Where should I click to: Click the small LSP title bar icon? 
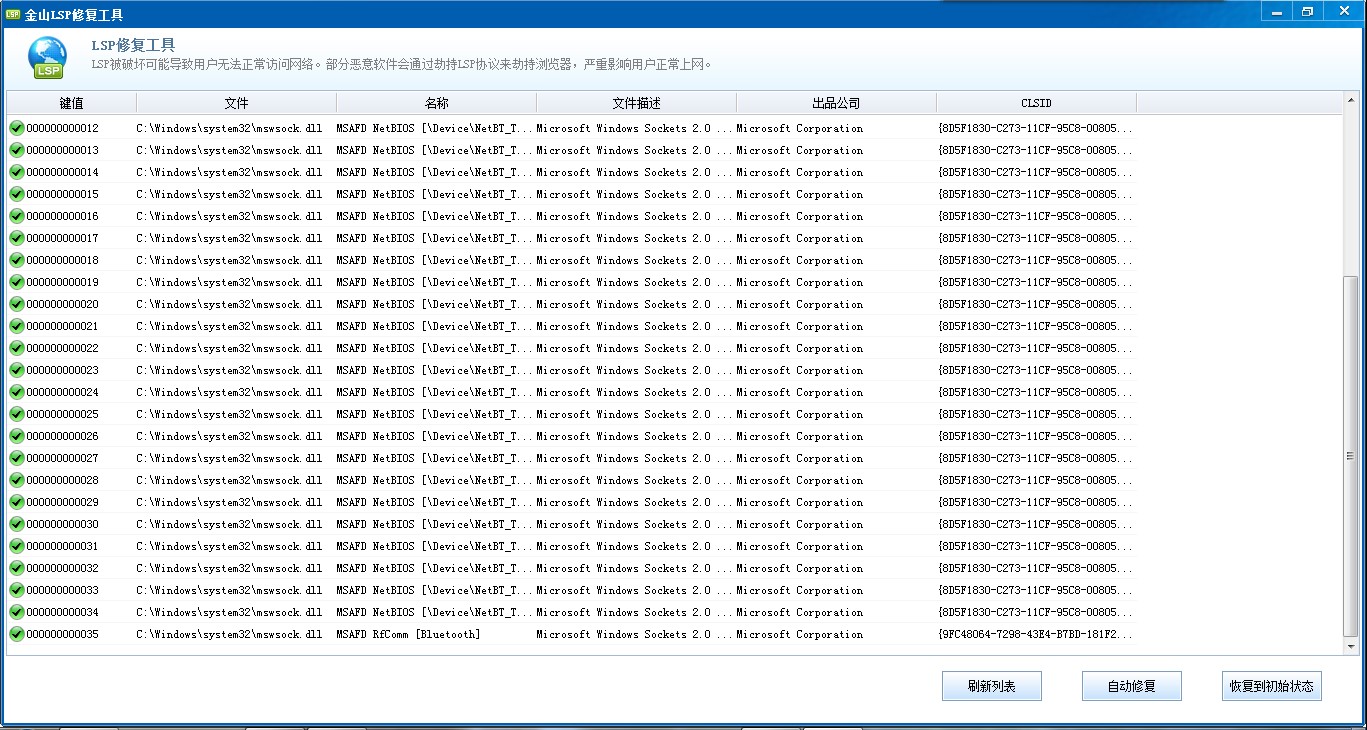13,14
